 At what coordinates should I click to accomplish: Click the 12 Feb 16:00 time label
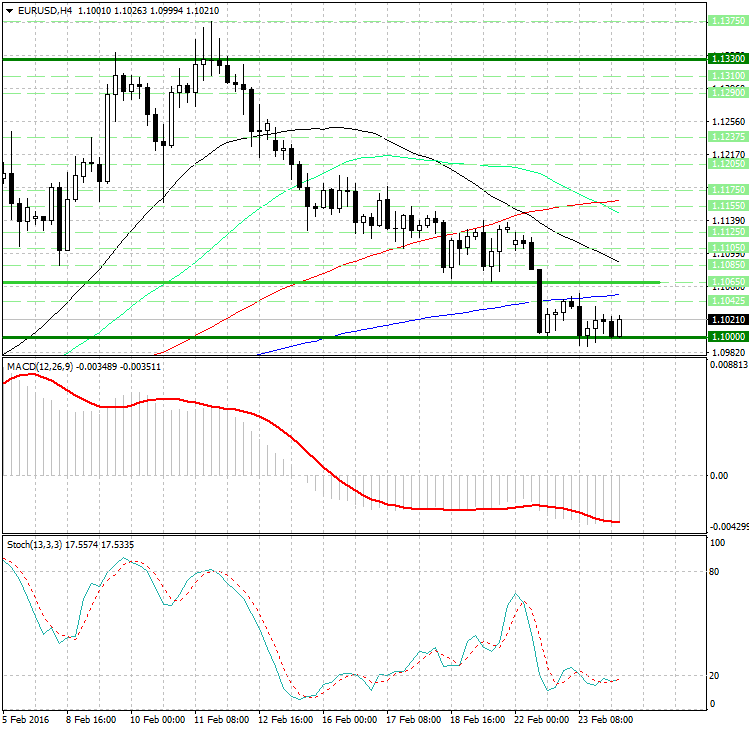tap(286, 720)
